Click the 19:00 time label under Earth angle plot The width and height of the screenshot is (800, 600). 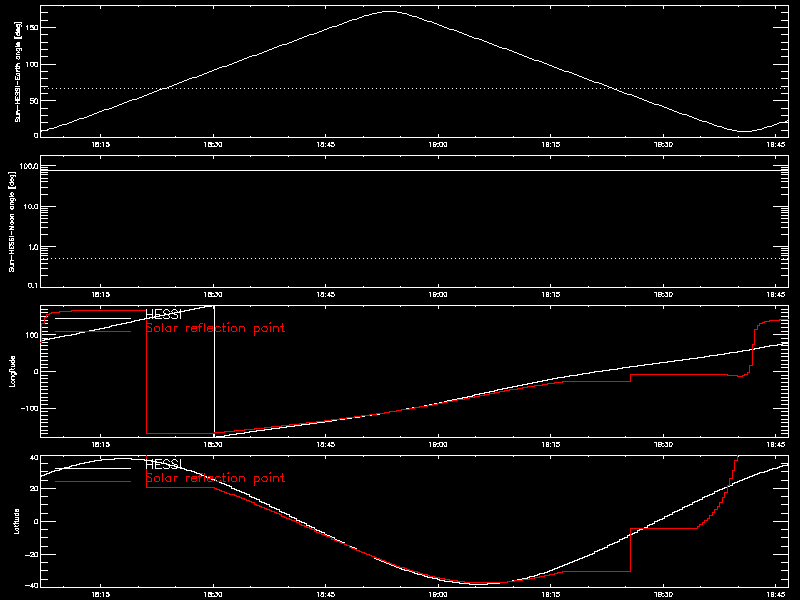pyautogui.click(x=438, y=144)
